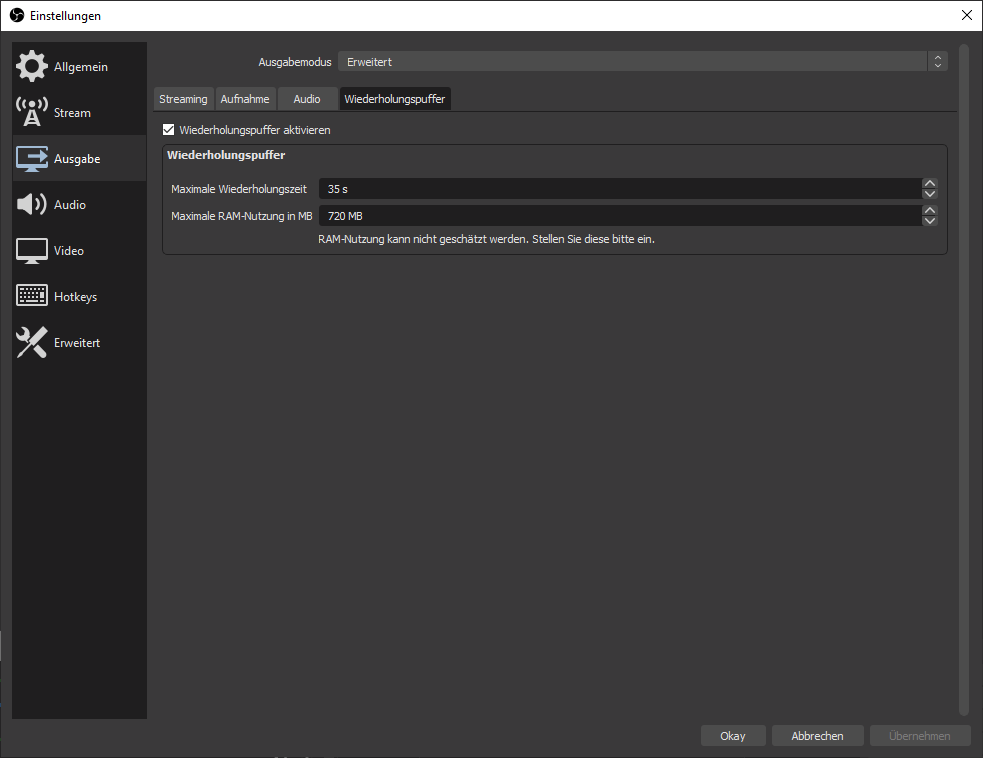Click the OBS logo in title bar
The width and height of the screenshot is (983, 758).
tap(16, 15)
